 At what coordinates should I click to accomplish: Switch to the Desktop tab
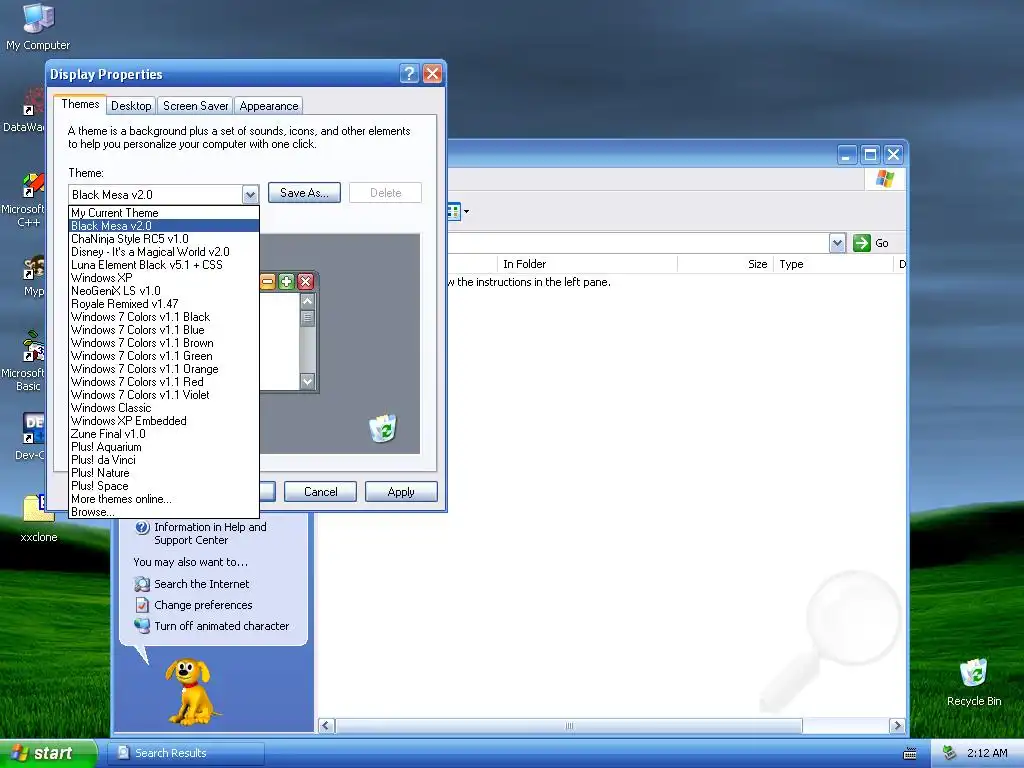(131, 106)
